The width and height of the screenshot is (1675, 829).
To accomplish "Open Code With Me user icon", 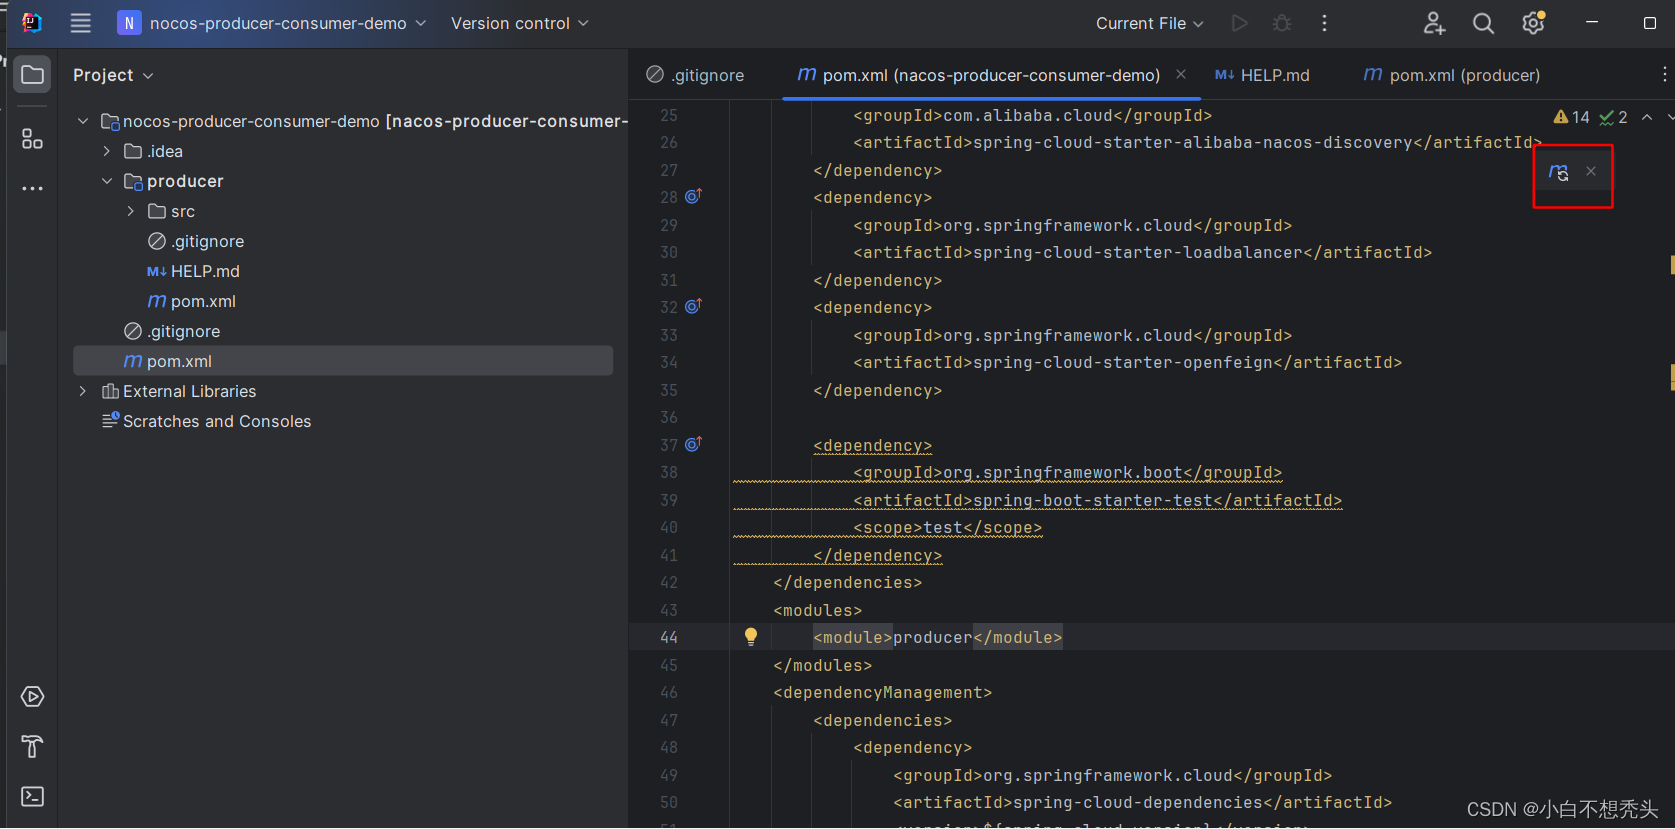I will tap(1434, 23).
